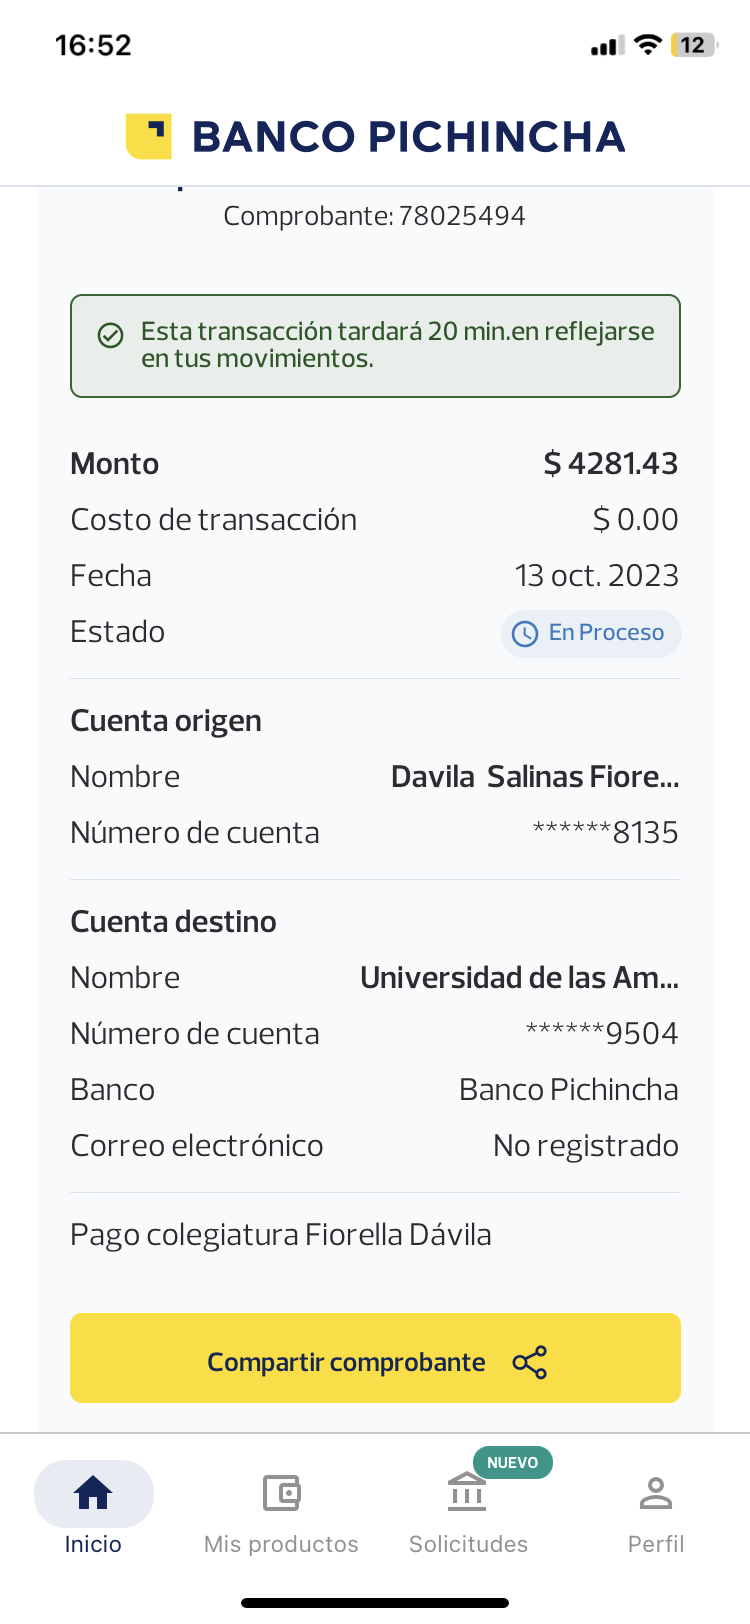Tap truncated origin name Davila Salinas Fiore...

(x=534, y=777)
